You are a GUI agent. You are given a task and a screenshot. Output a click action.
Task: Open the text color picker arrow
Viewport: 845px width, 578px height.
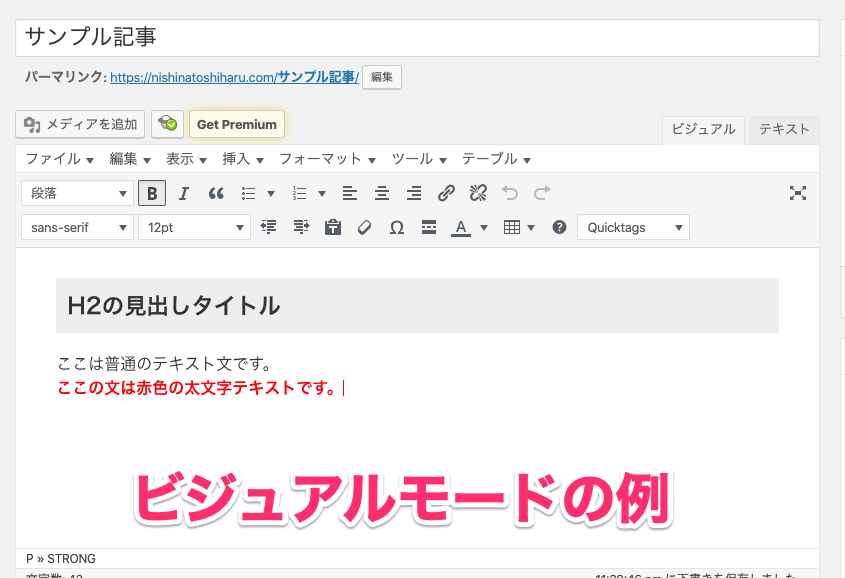[484, 227]
